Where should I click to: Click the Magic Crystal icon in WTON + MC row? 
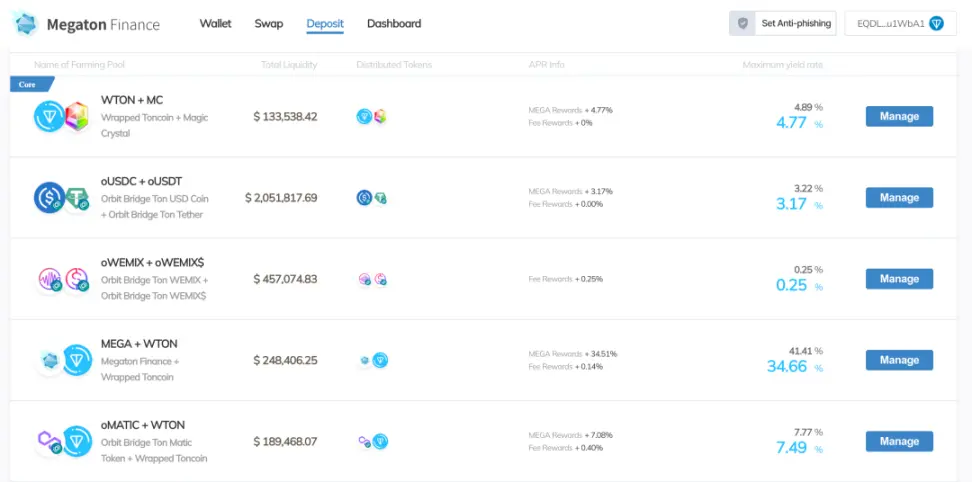77,116
